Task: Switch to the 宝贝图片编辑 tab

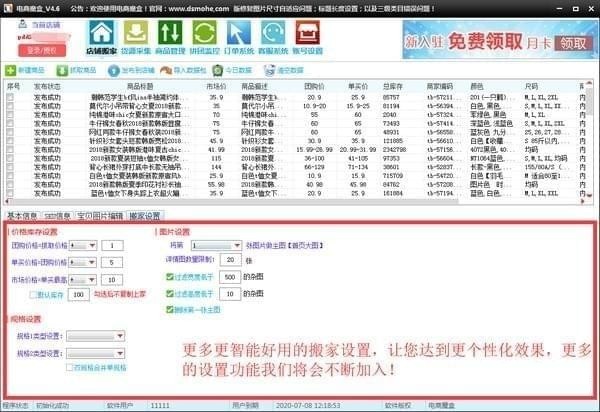Action: coord(100,216)
